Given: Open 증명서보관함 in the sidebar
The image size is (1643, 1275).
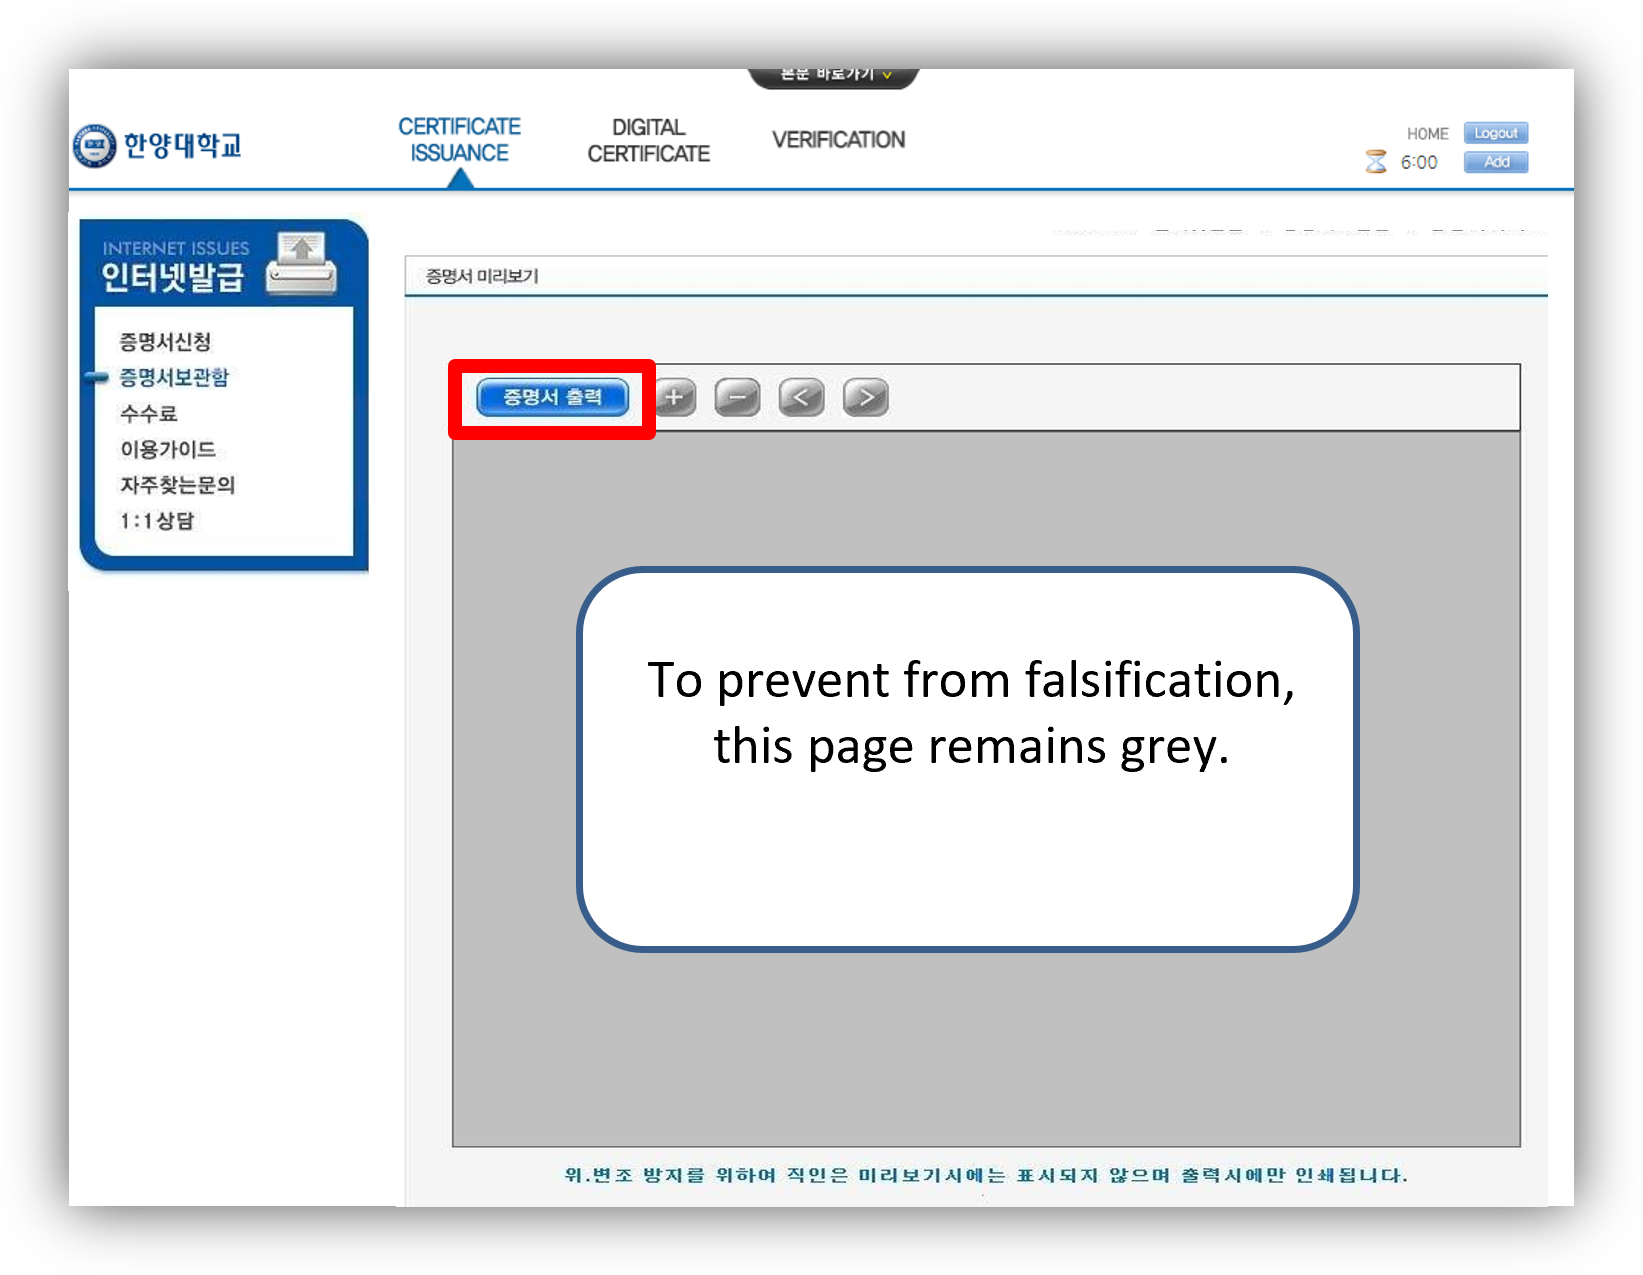Looking at the screenshot, I should click(x=174, y=378).
